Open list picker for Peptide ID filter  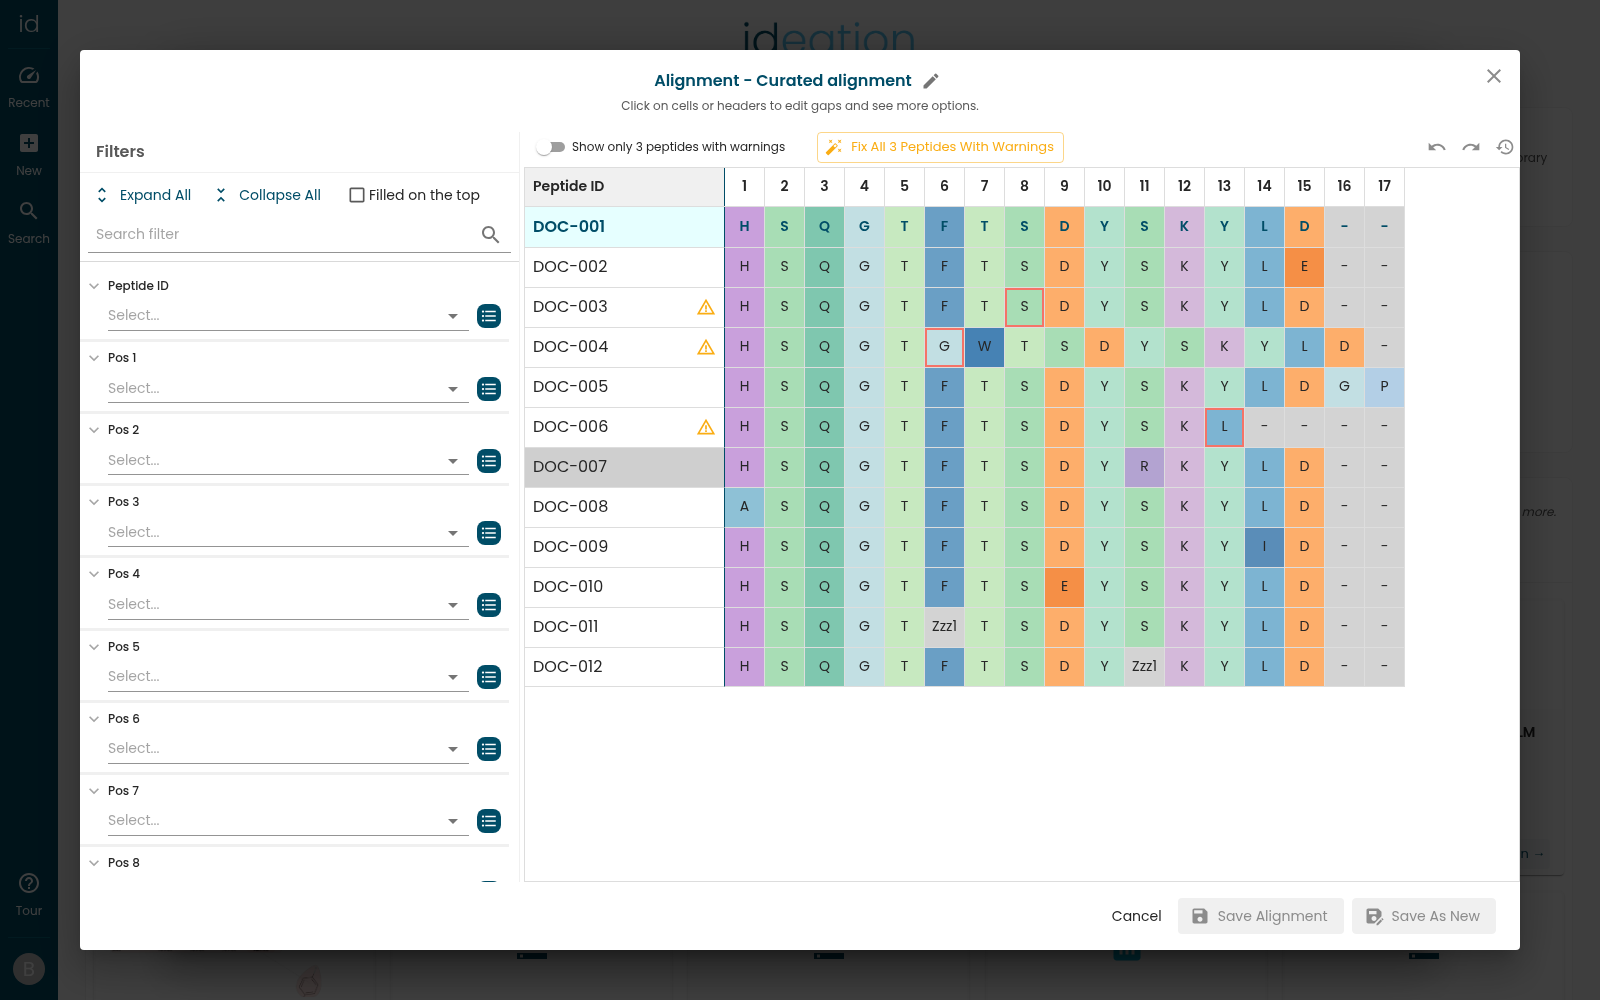point(489,316)
